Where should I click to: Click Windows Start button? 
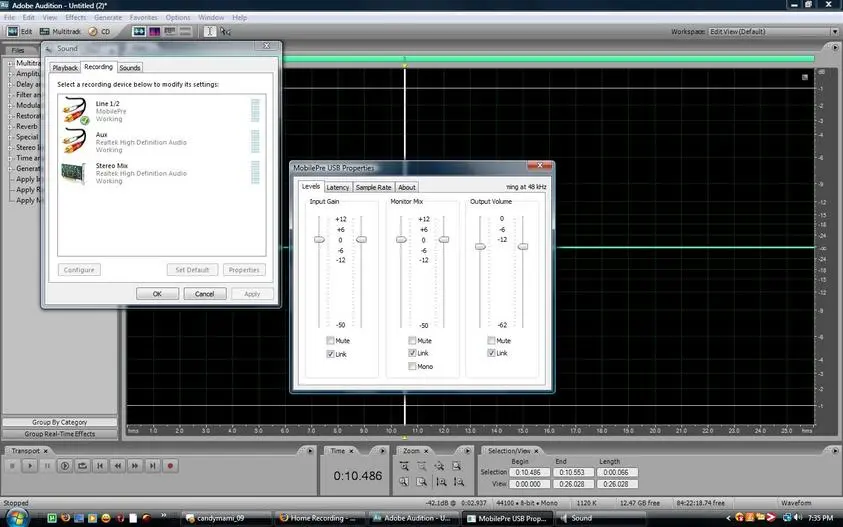pos(16,517)
